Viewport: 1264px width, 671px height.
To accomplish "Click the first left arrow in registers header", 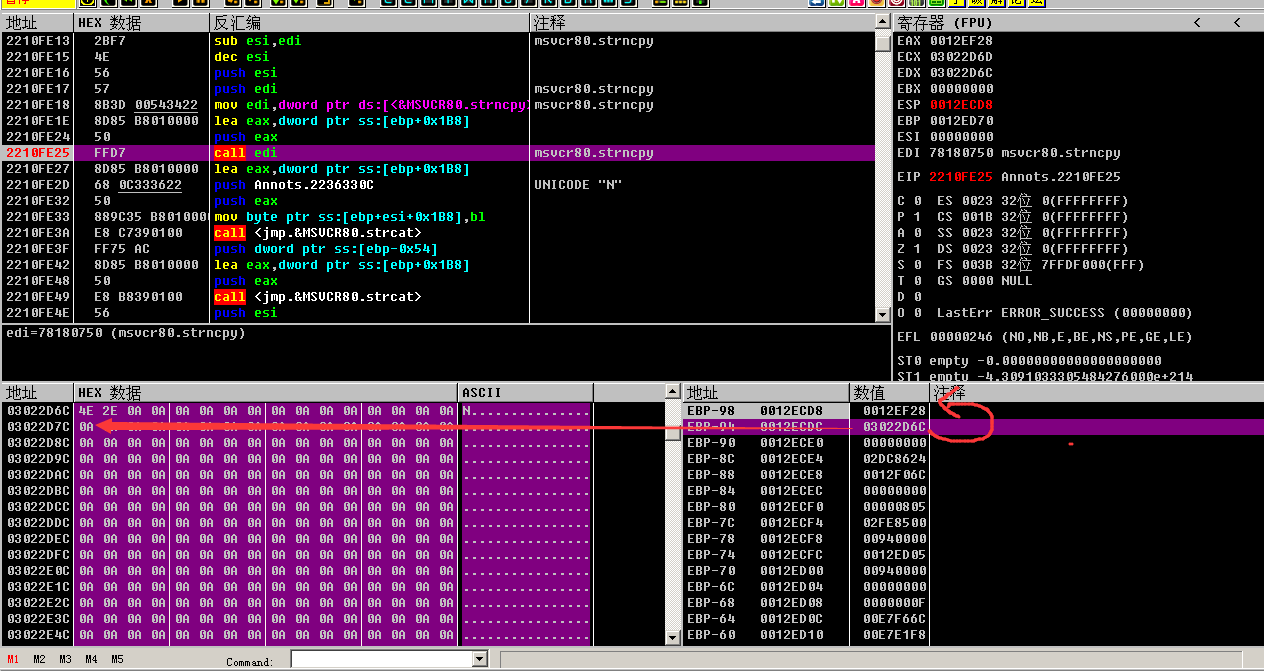I will tap(1197, 22).
